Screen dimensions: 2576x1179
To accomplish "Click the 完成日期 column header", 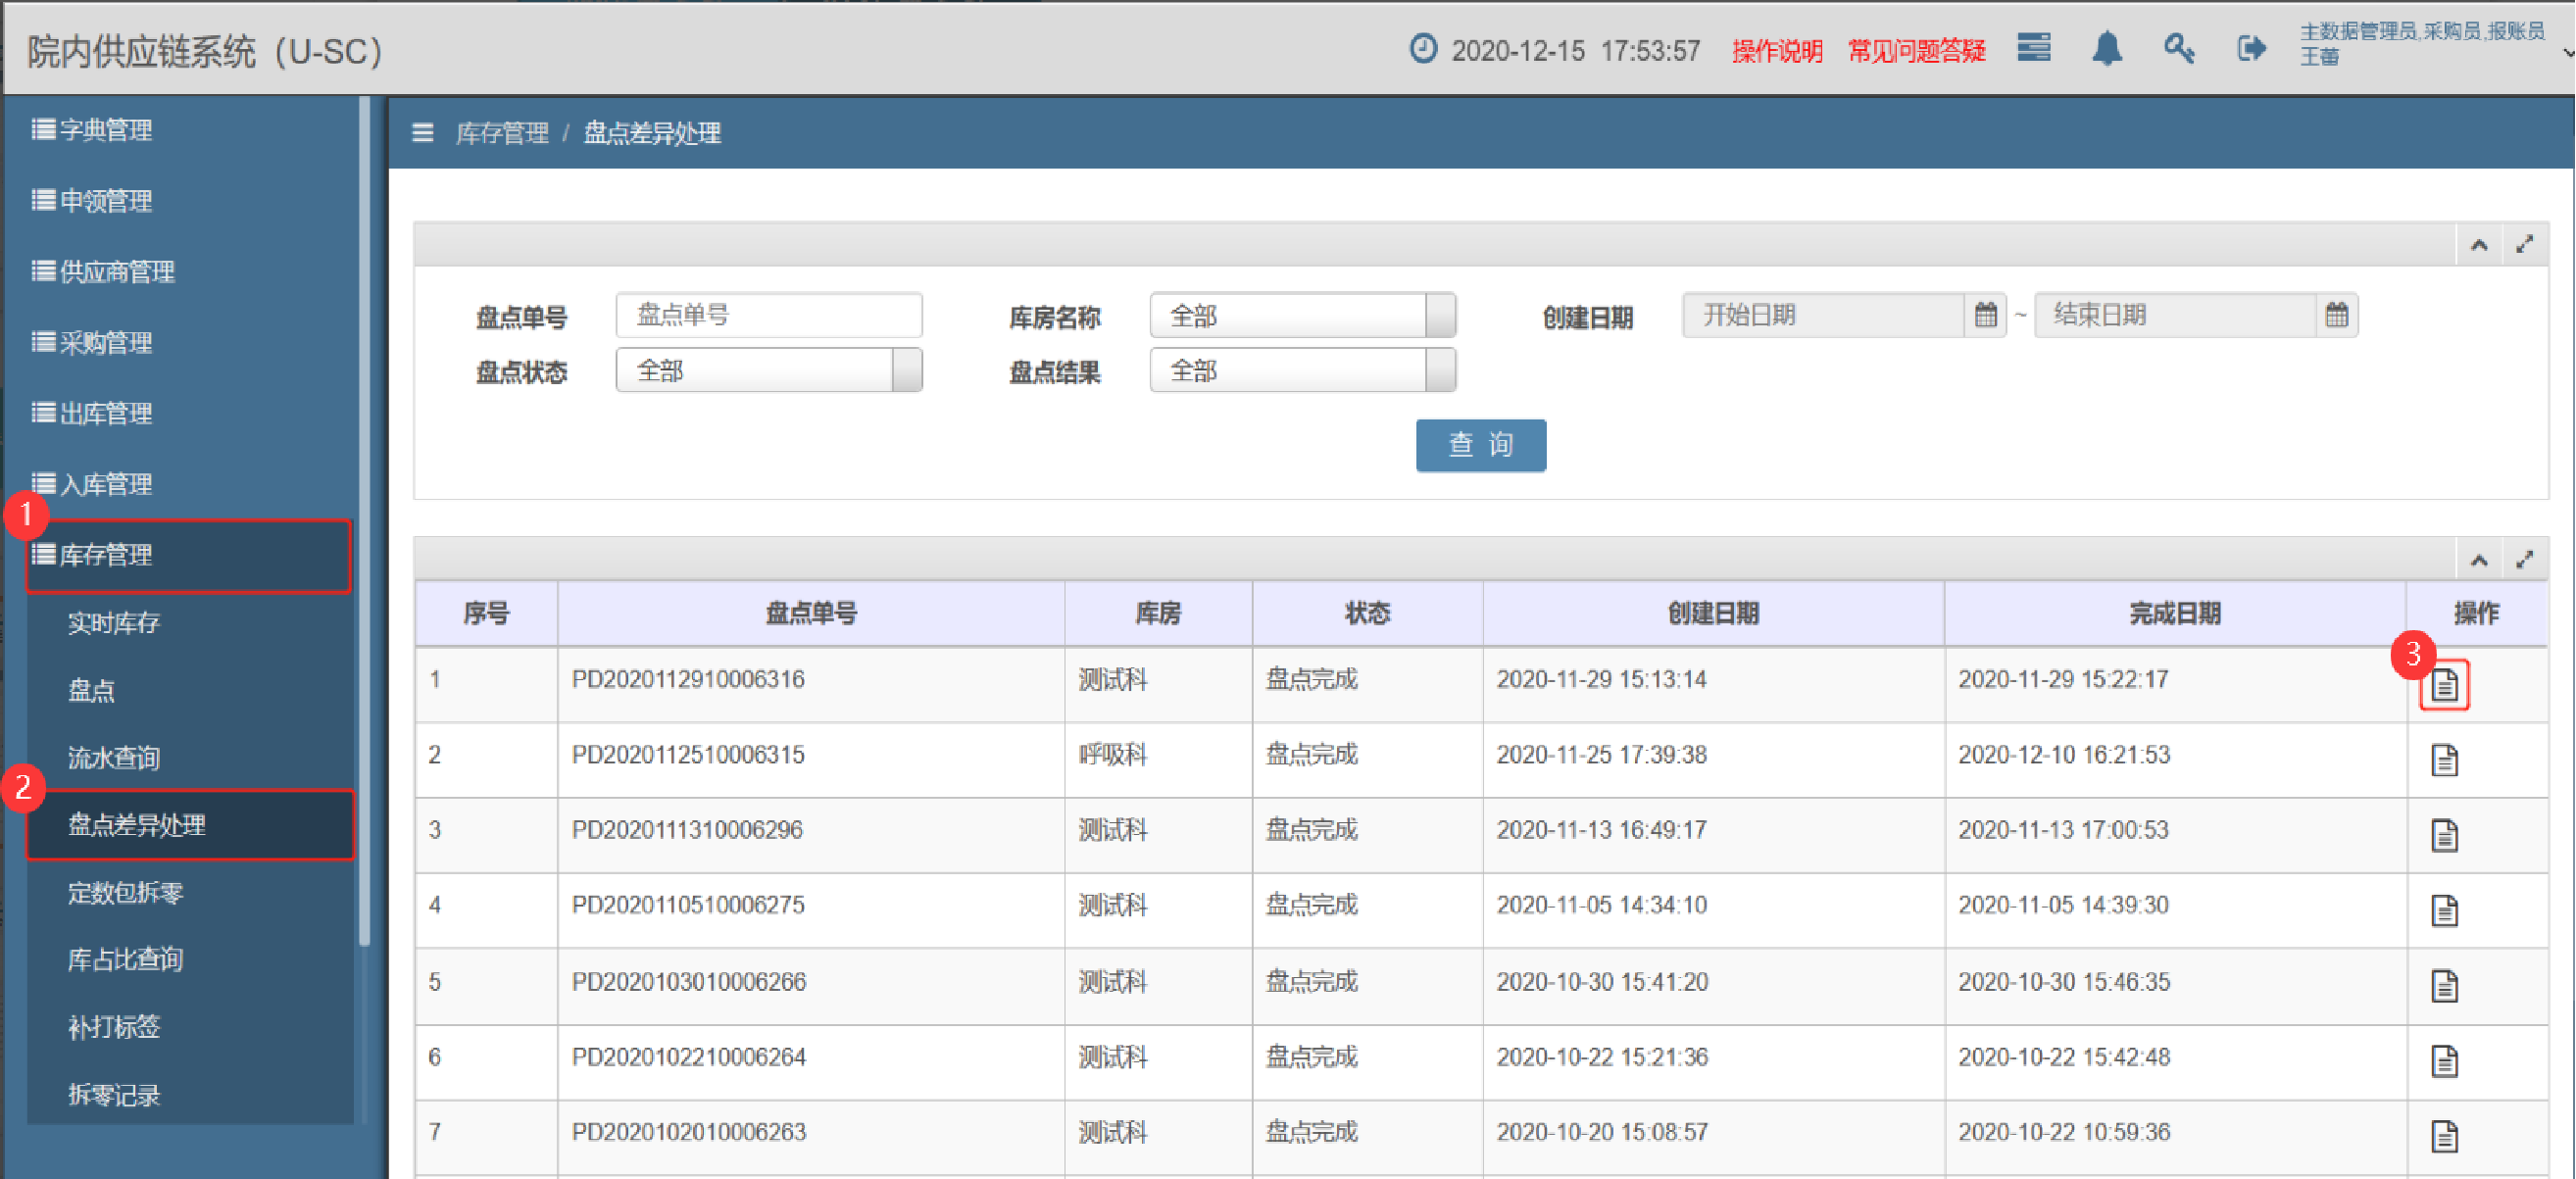I will [2175, 614].
